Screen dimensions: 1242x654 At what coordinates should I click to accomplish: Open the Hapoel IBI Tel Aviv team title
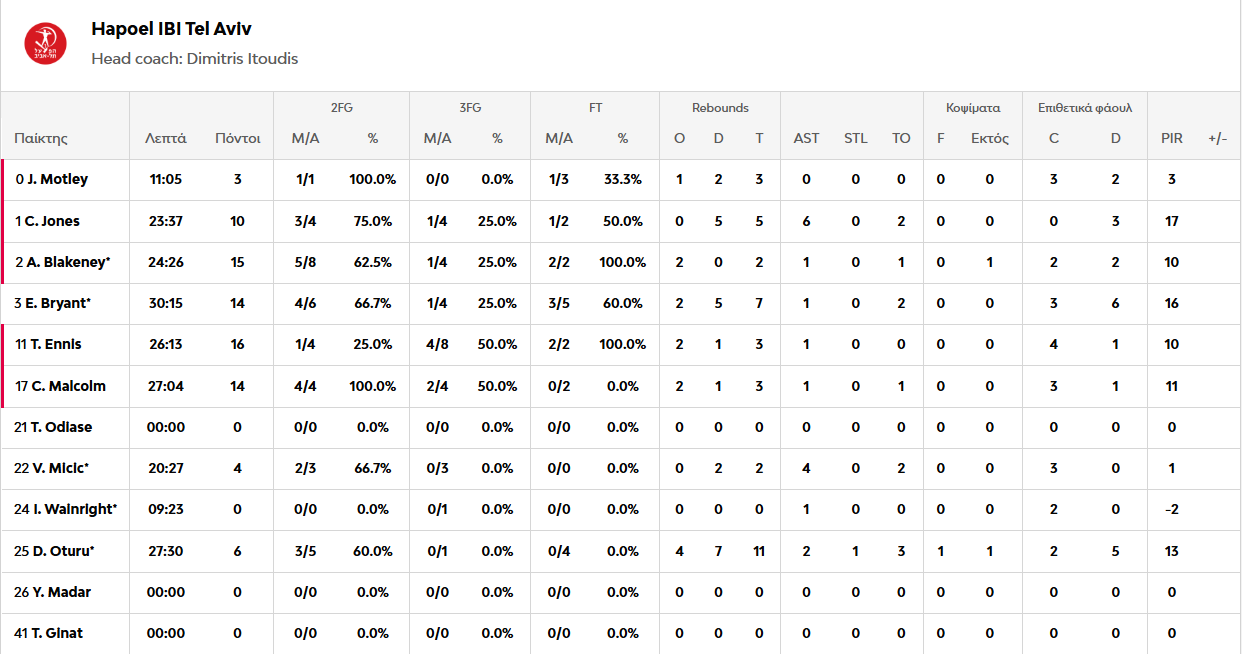coord(171,28)
